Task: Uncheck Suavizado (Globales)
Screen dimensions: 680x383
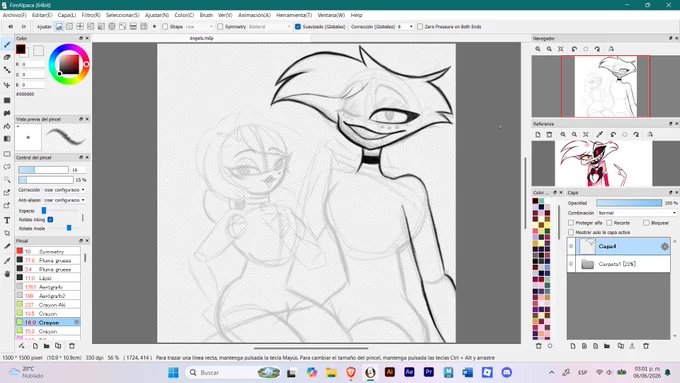Action: pyautogui.click(x=298, y=27)
